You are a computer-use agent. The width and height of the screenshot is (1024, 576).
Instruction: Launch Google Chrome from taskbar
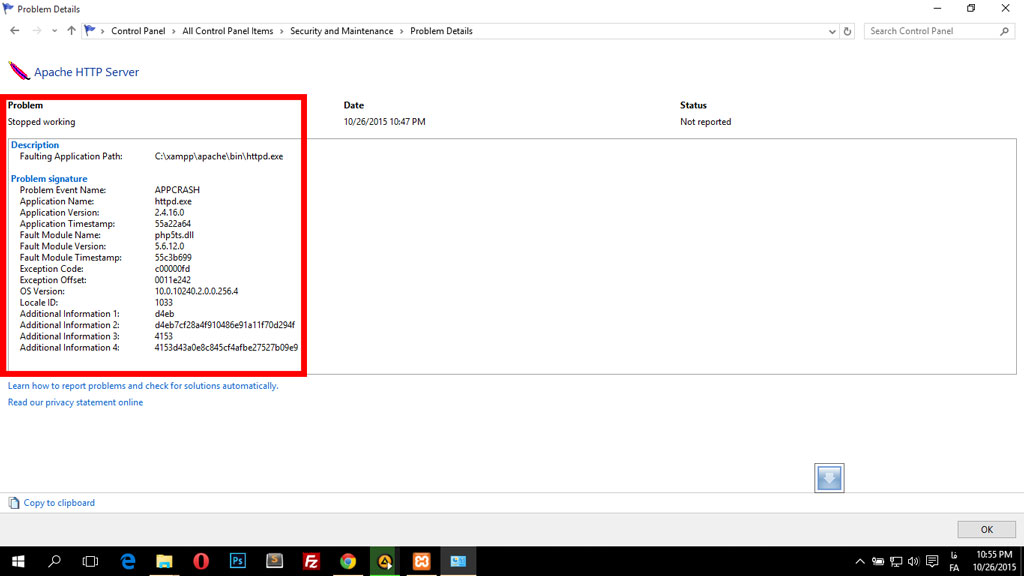[347, 562]
